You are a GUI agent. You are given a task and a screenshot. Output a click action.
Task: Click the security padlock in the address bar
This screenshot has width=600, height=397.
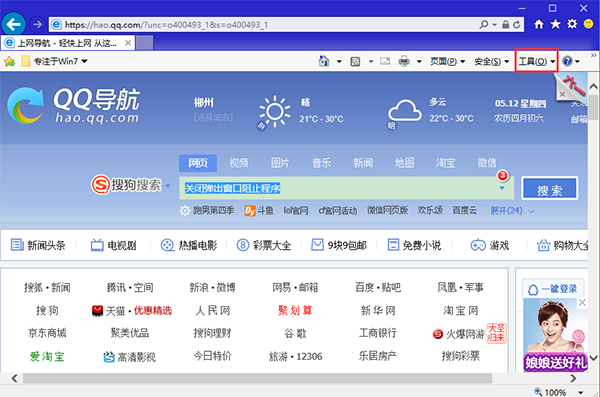(505, 25)
